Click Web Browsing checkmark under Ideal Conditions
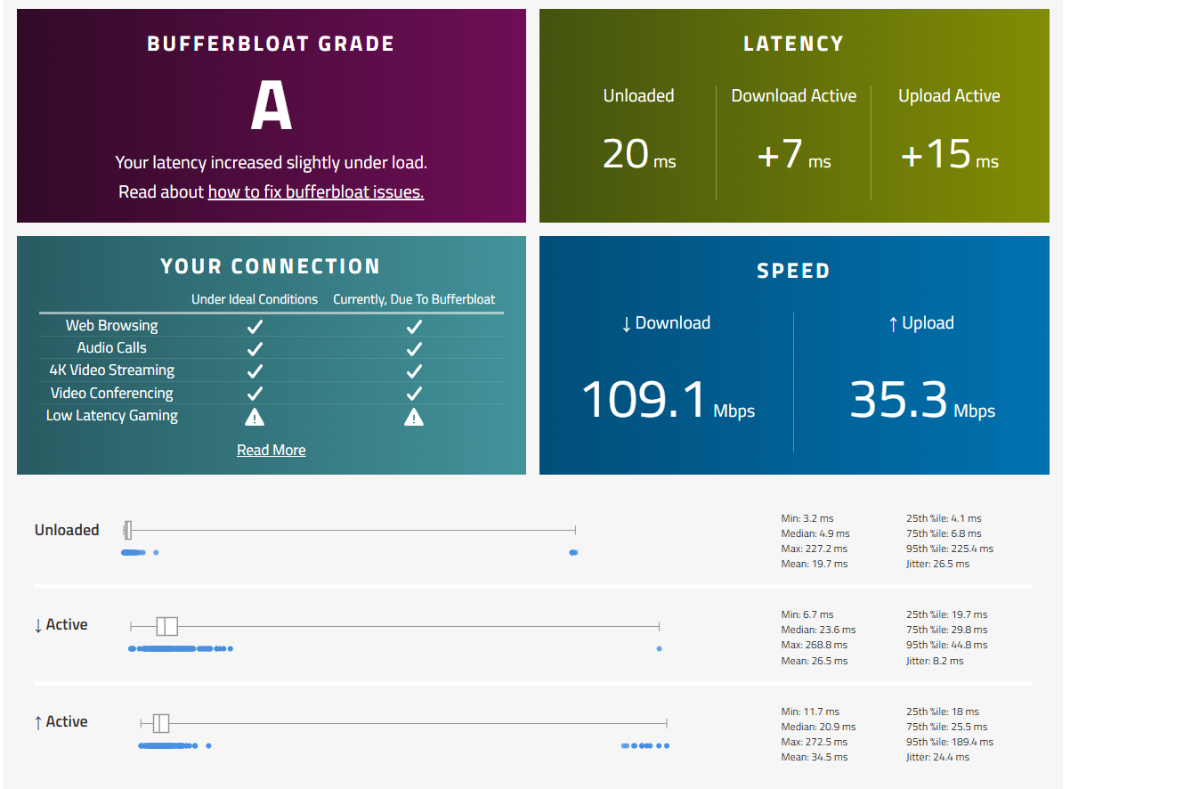This screenshot has height=789, width=1200. click(255, 326)
